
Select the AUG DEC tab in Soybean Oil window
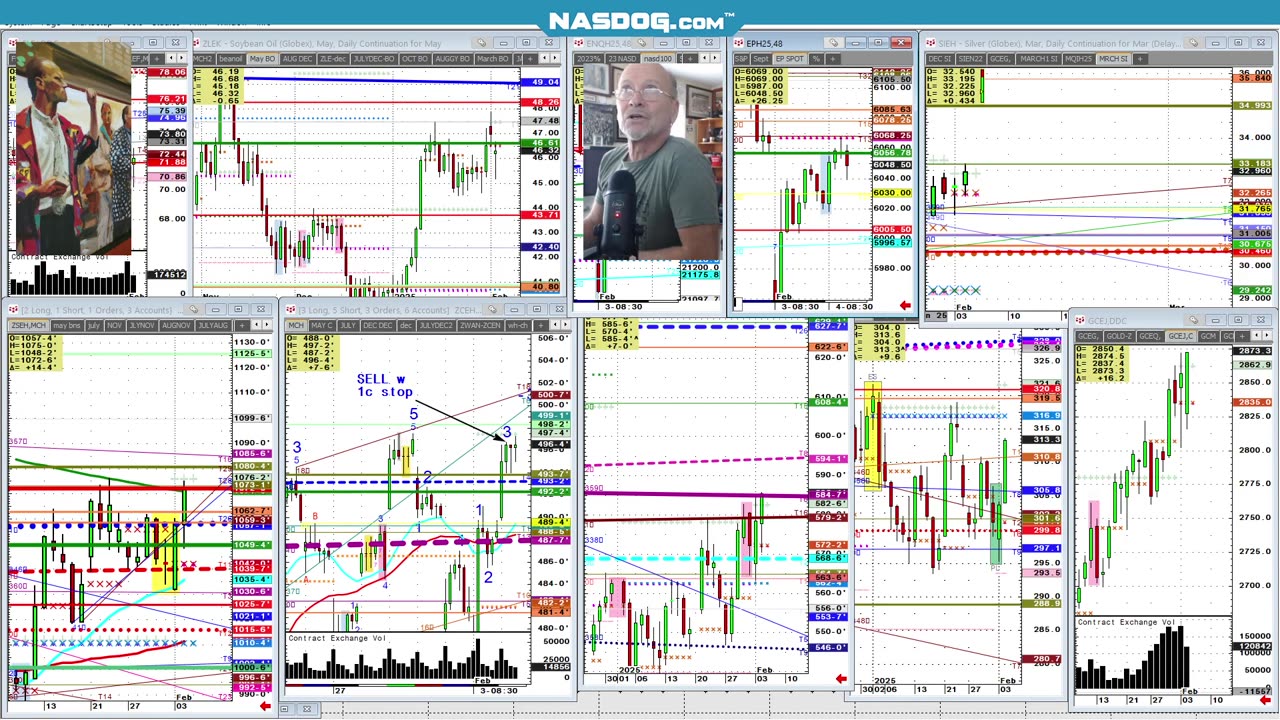[298, 59]
